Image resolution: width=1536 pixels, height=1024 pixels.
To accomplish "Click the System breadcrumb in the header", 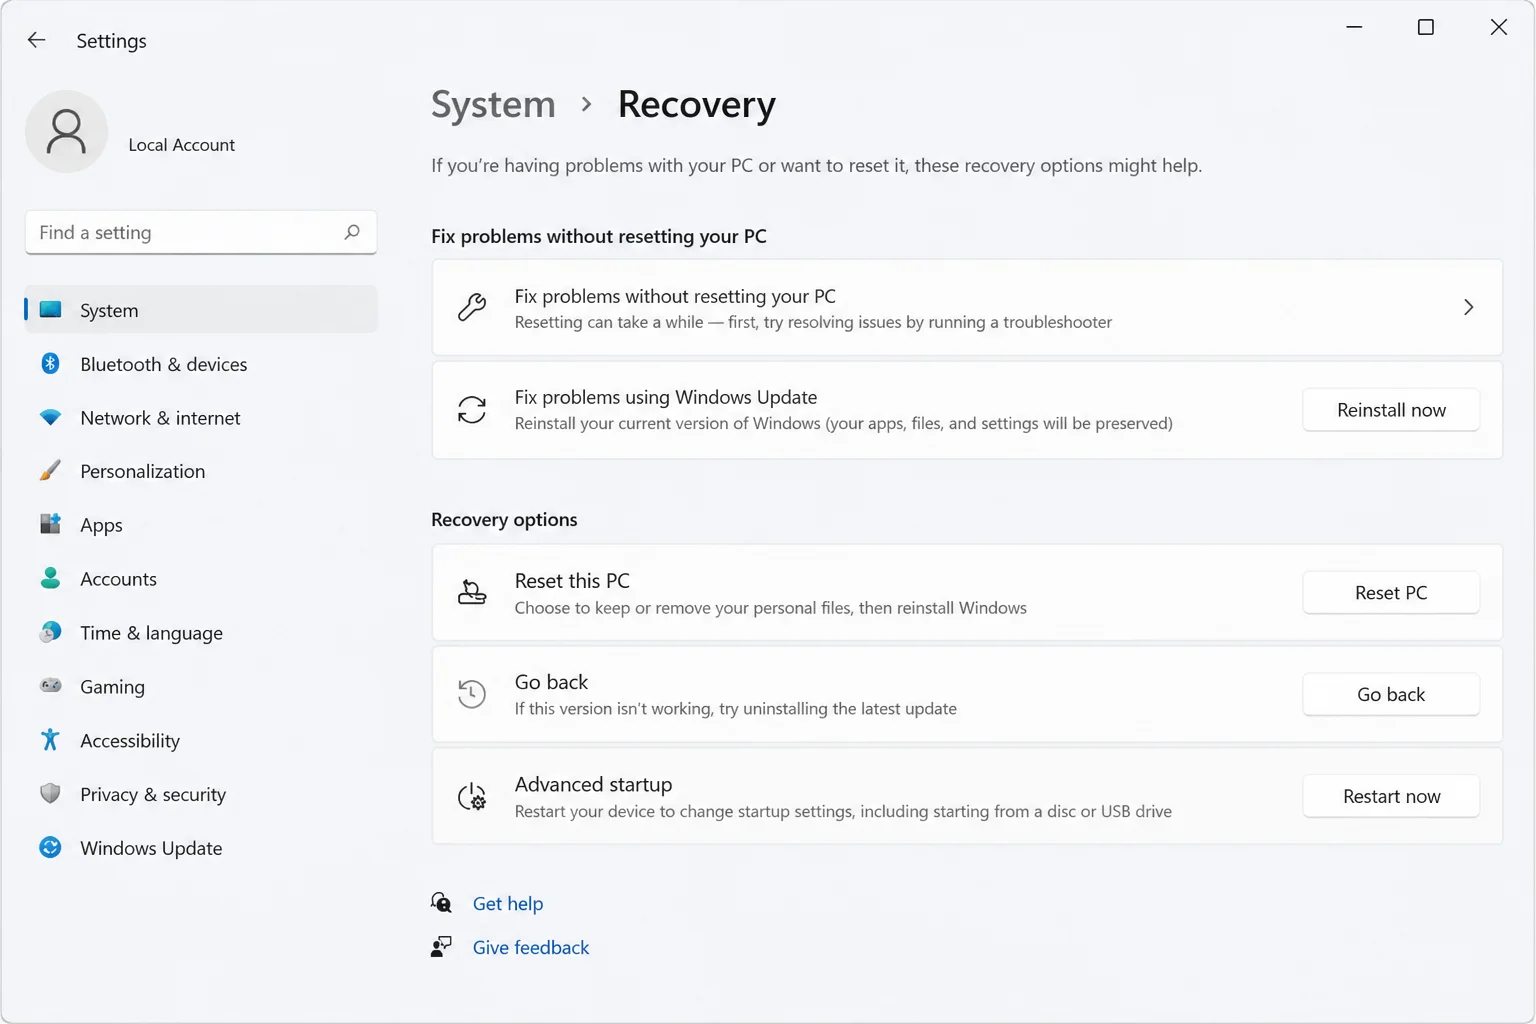I will click(493, 104).
